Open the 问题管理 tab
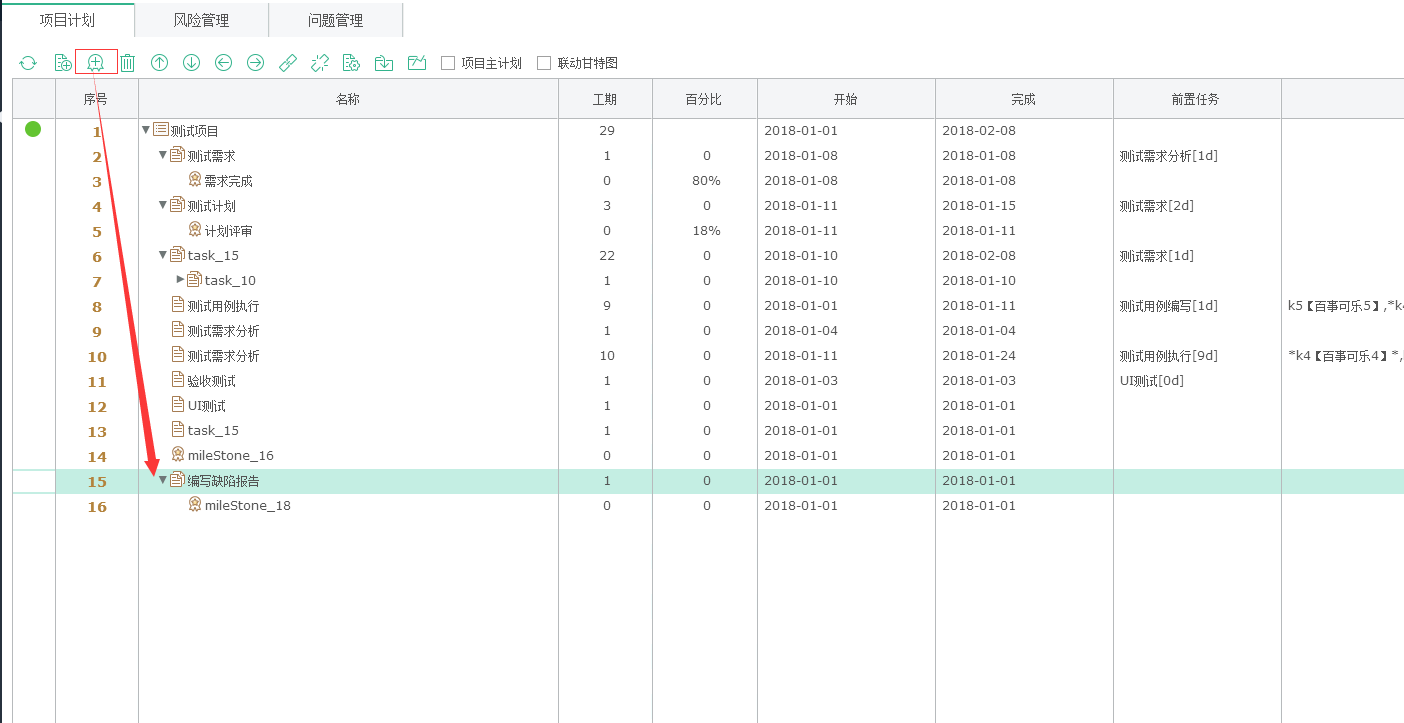Viewport: 1404px width, 723px height. point(335,20)
